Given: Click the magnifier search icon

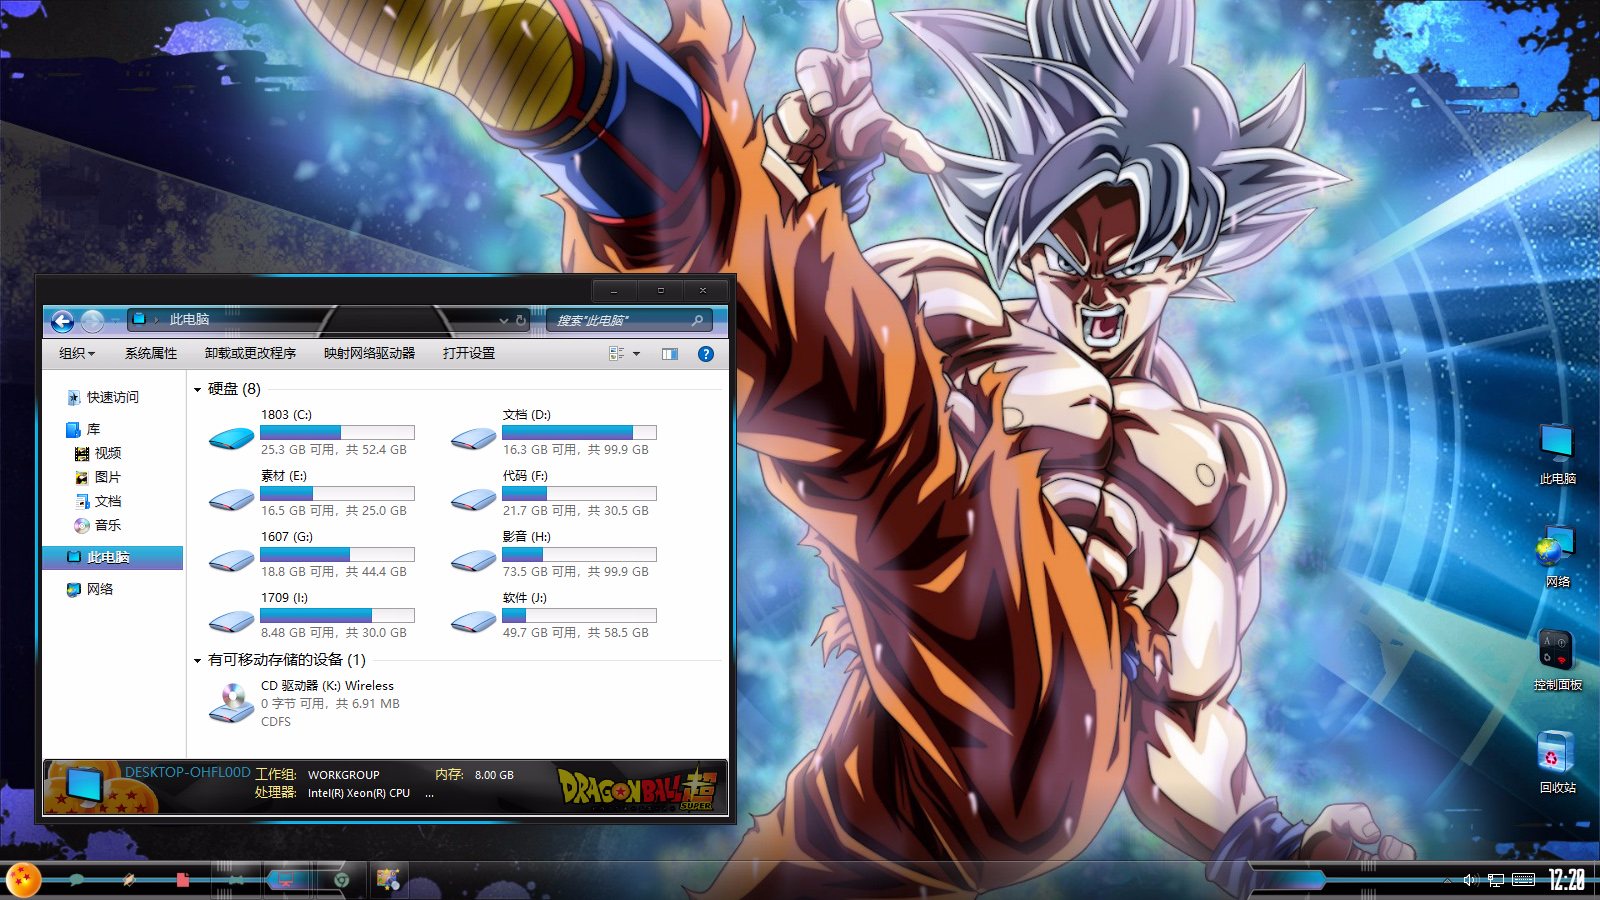Looking at the screenshot, I should 698,320.
